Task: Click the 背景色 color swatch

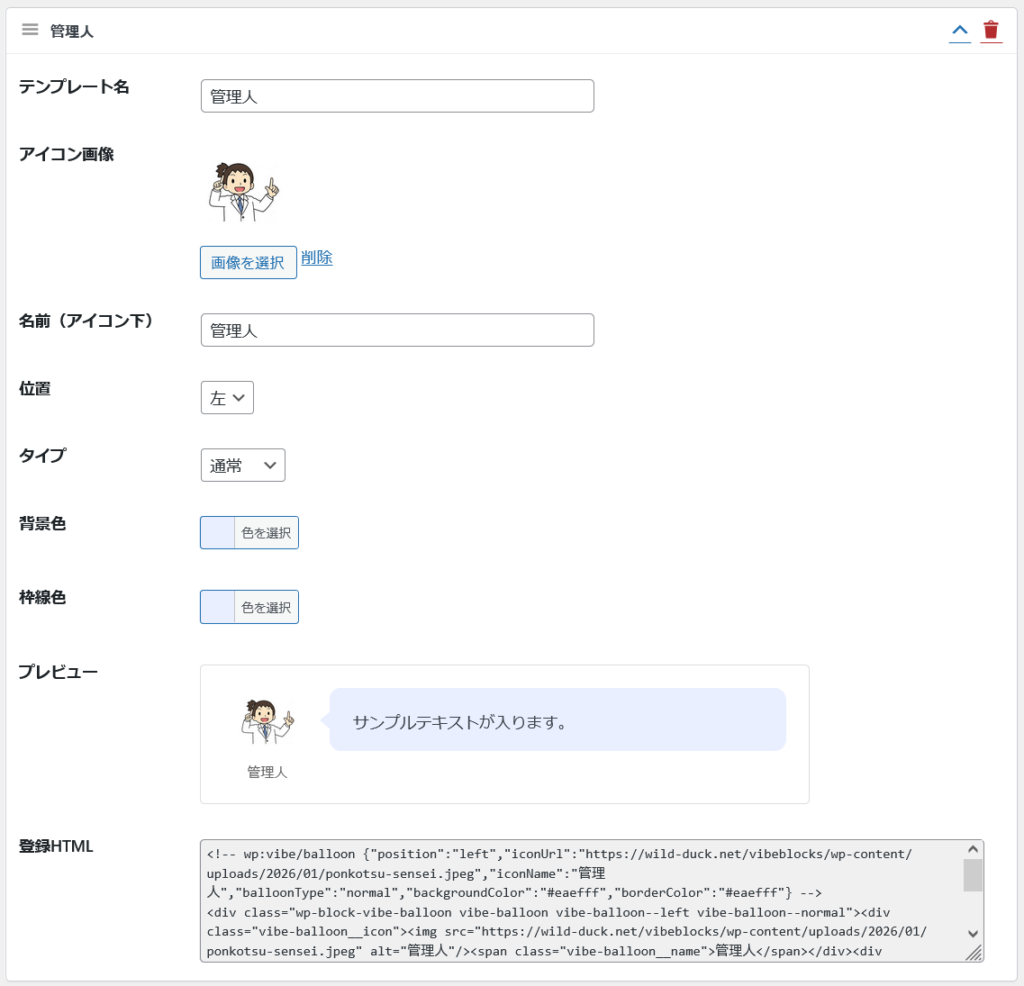Action: coord(218,533)
